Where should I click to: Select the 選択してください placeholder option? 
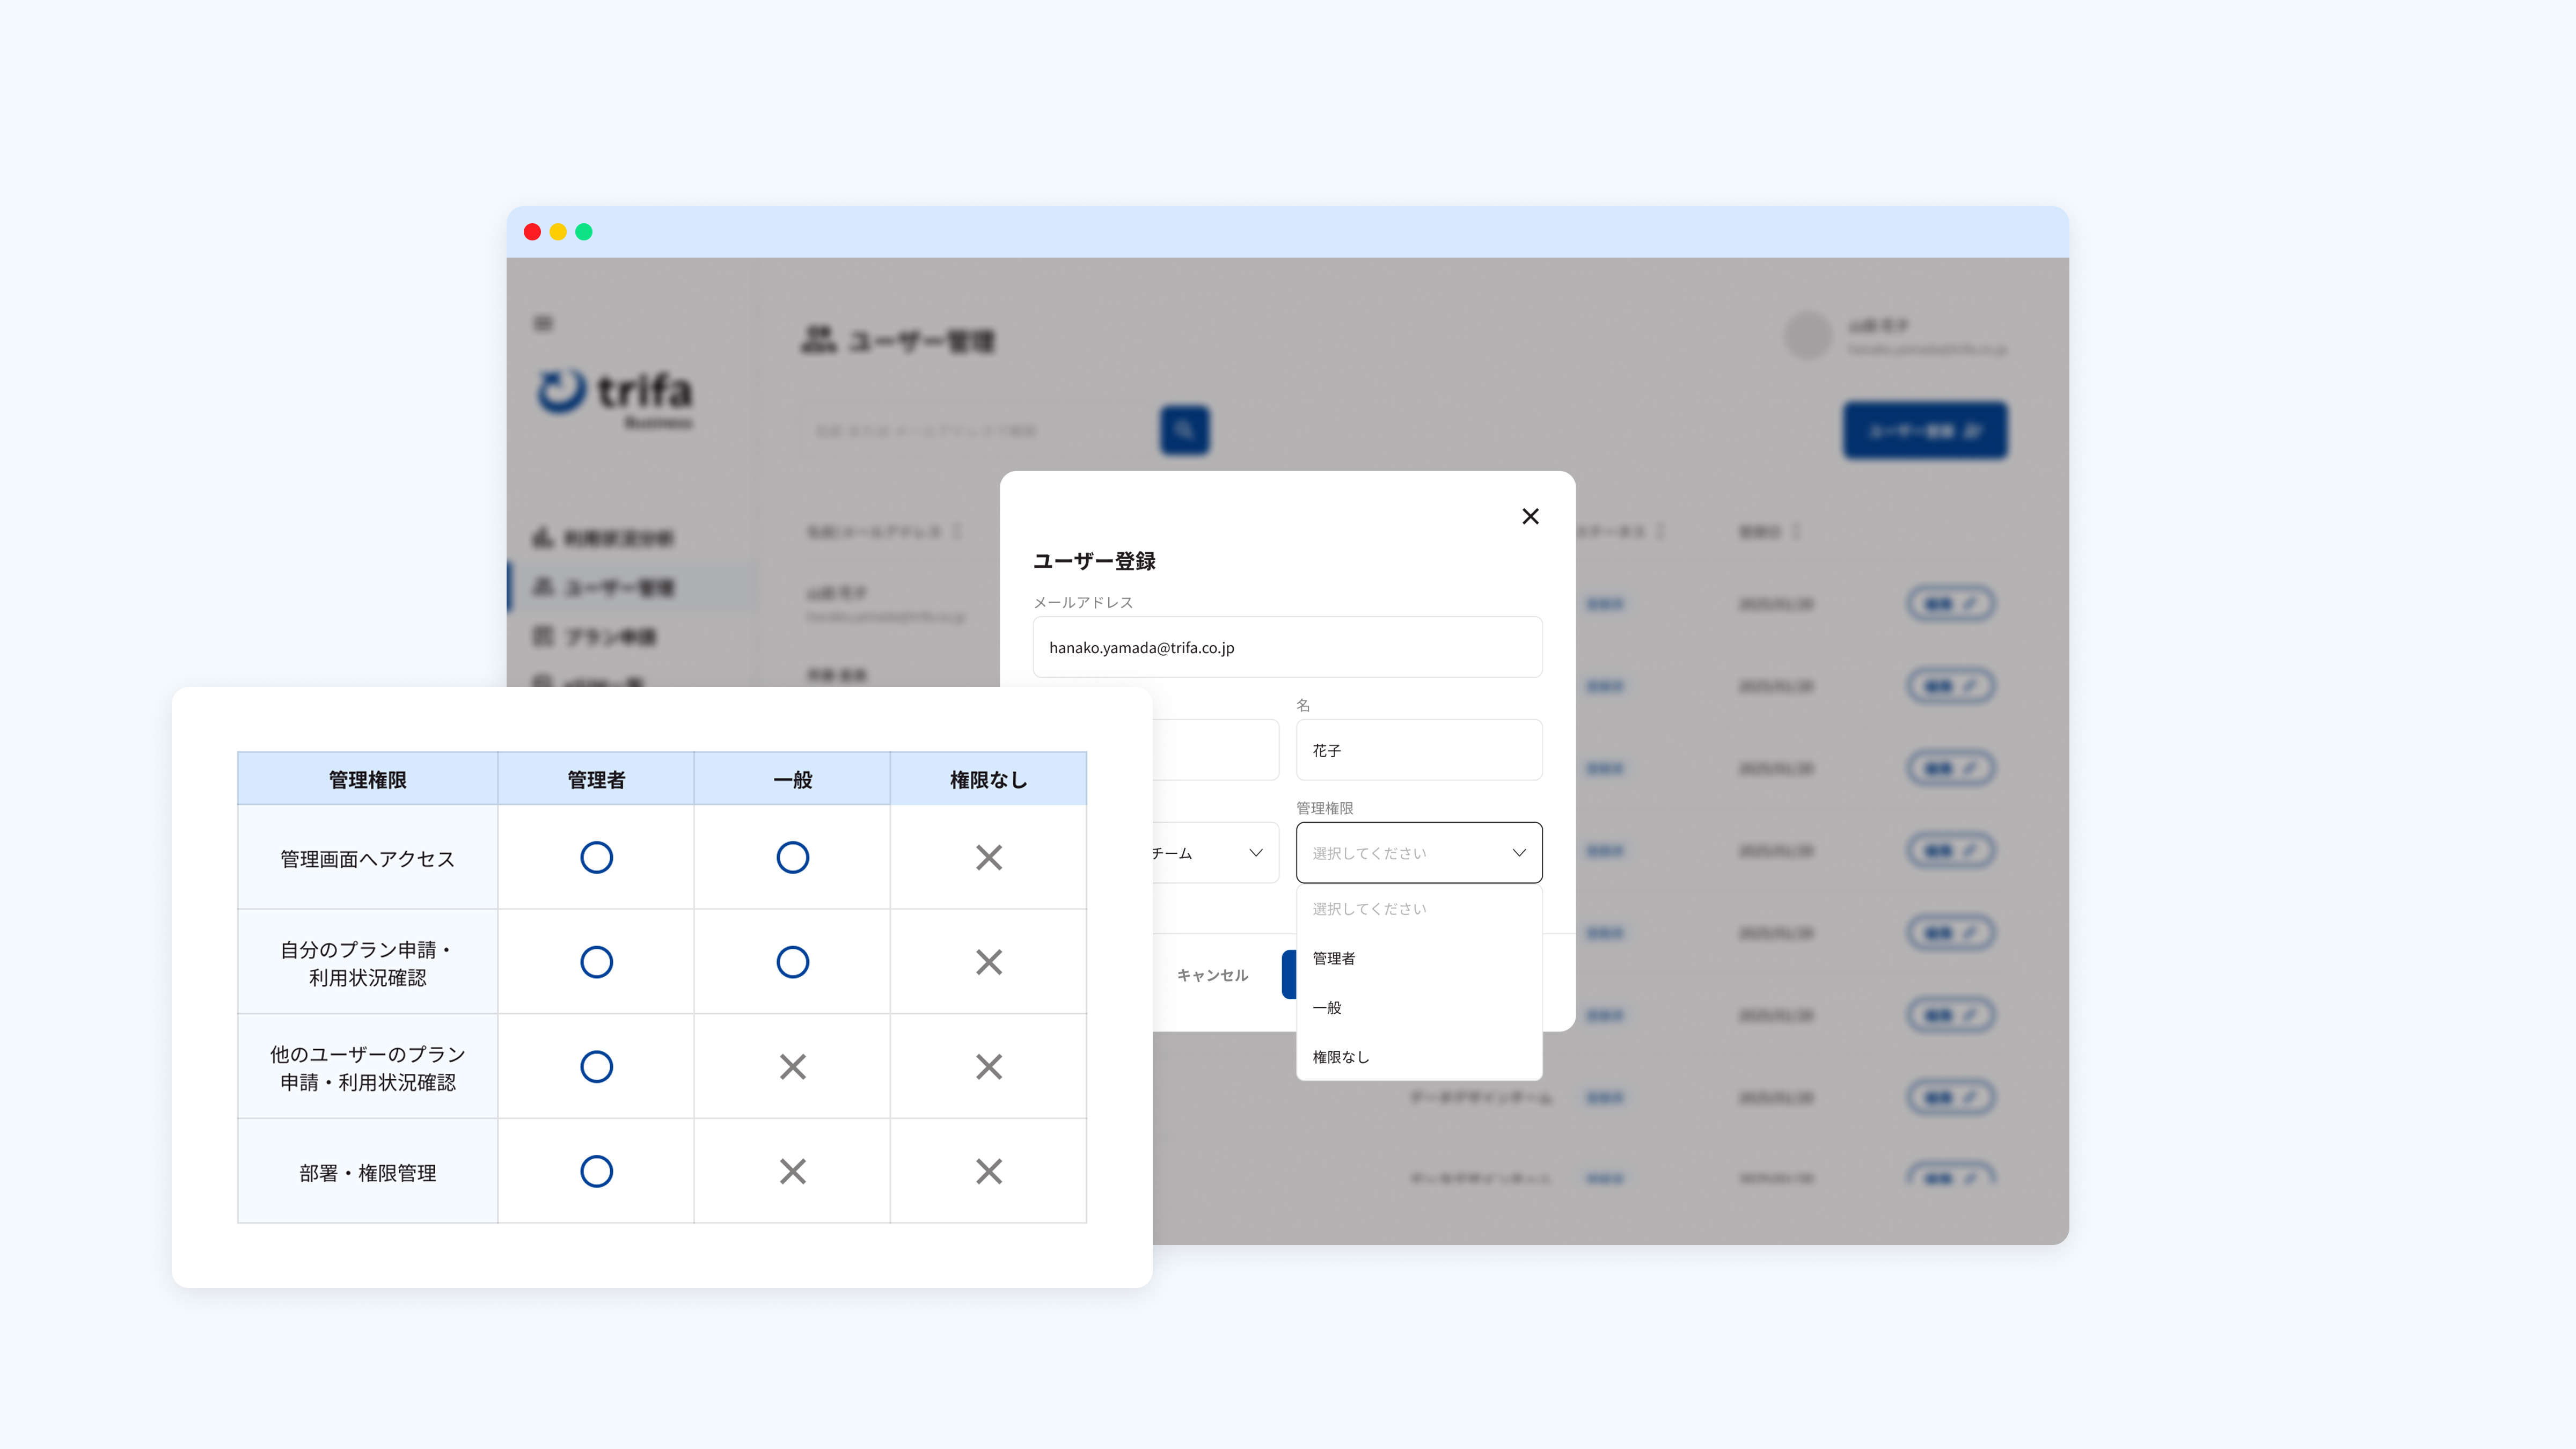[x=1369, y=909]
